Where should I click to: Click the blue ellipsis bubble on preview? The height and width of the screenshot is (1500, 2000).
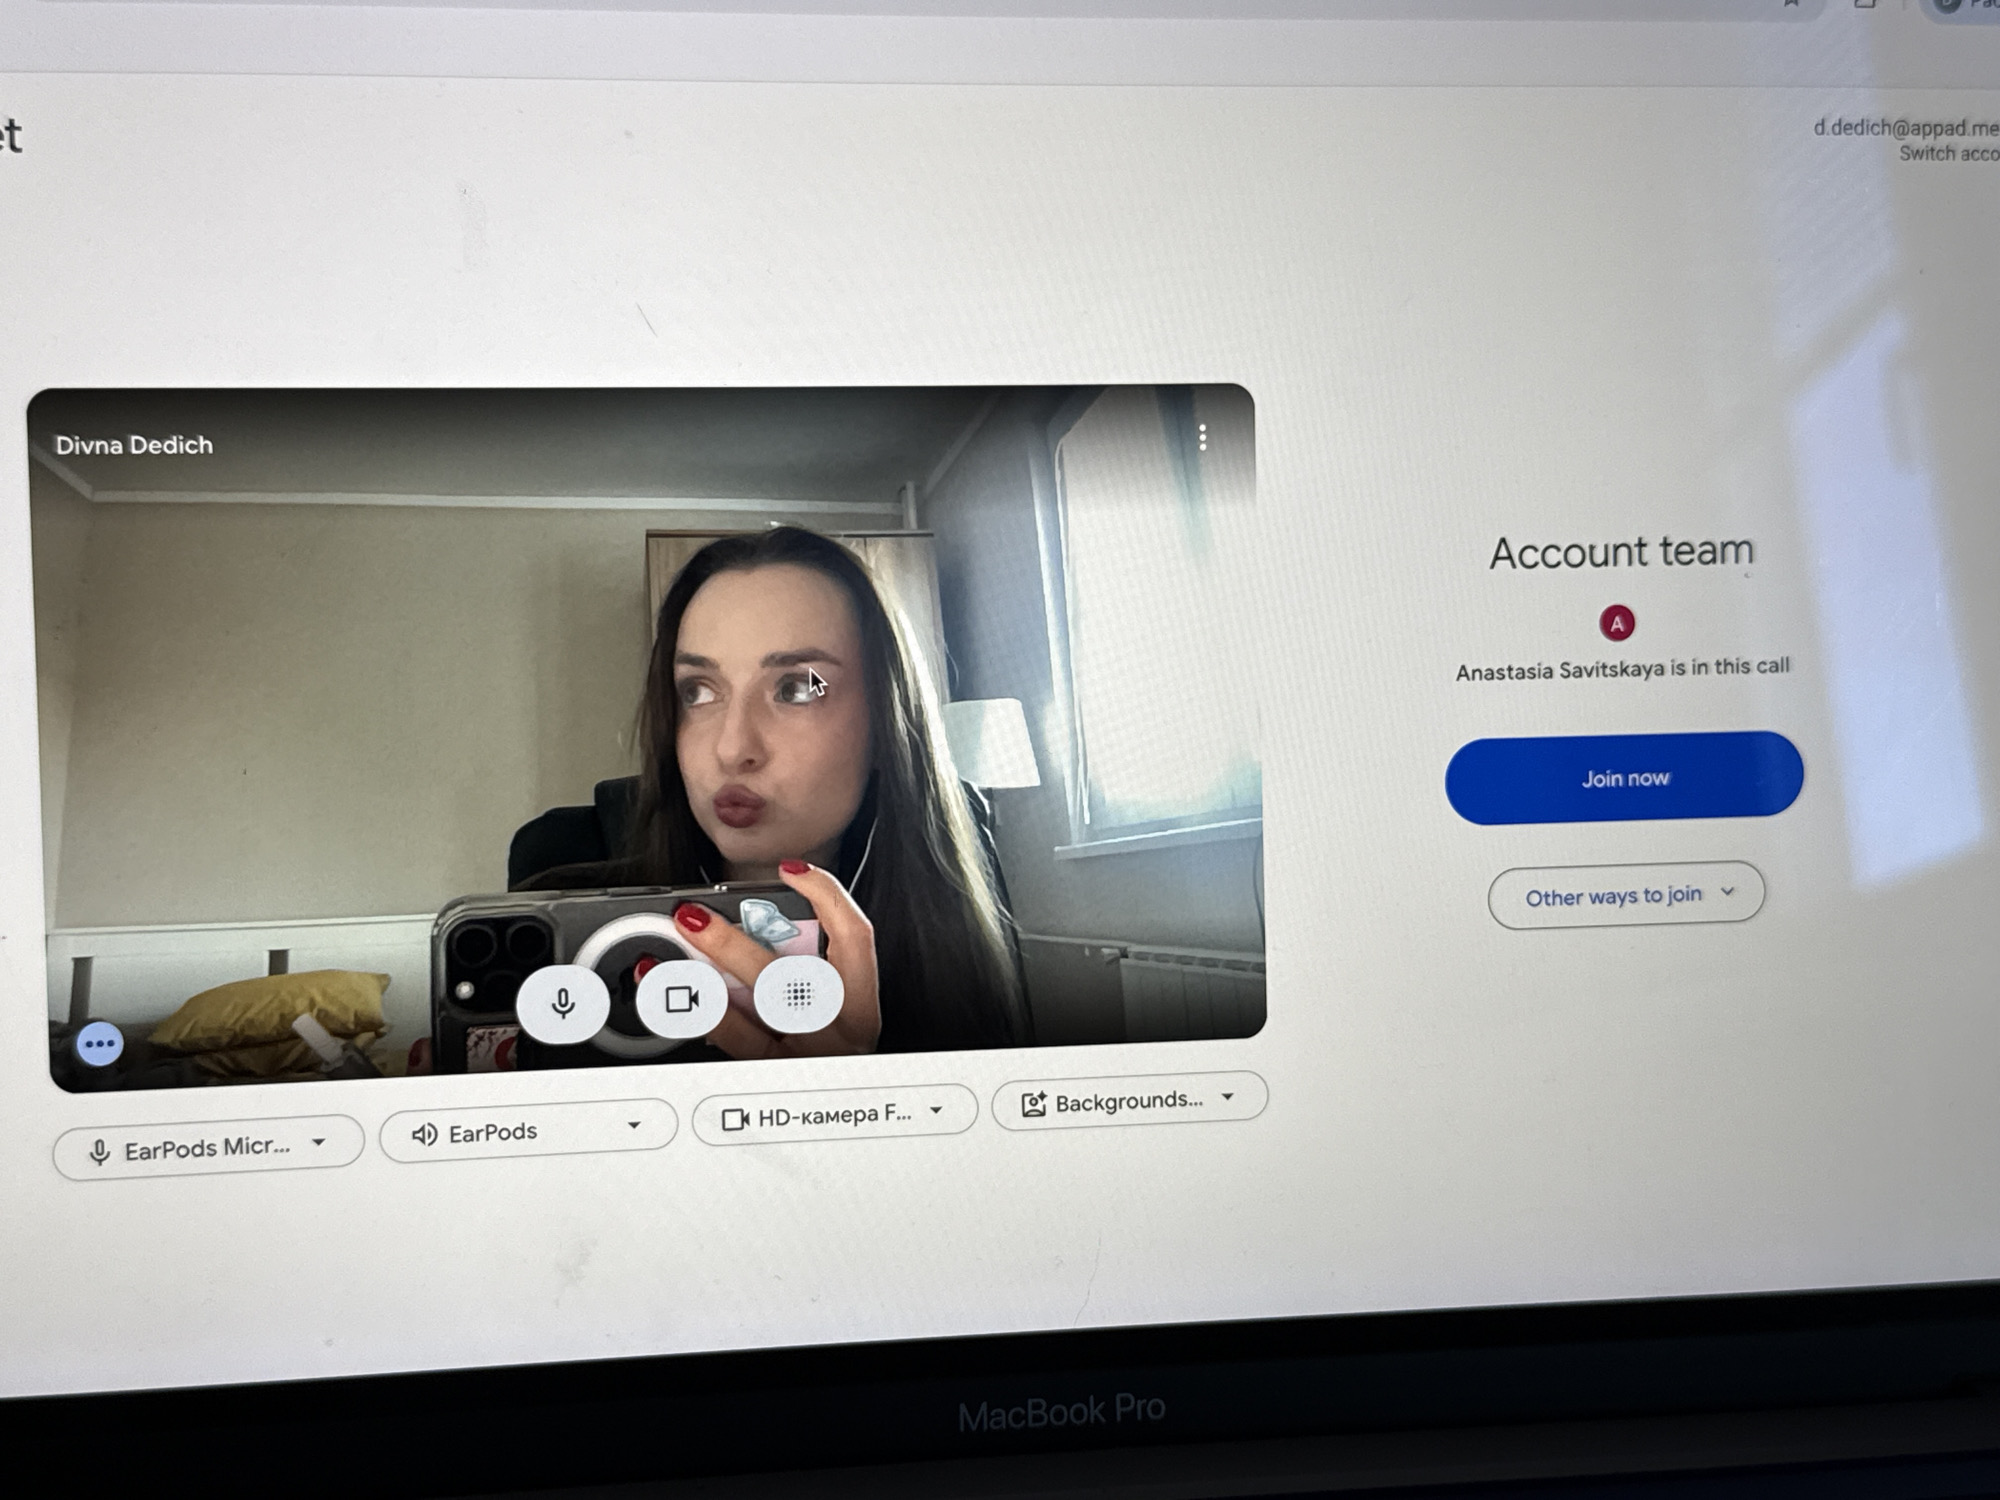point(99,1045)
